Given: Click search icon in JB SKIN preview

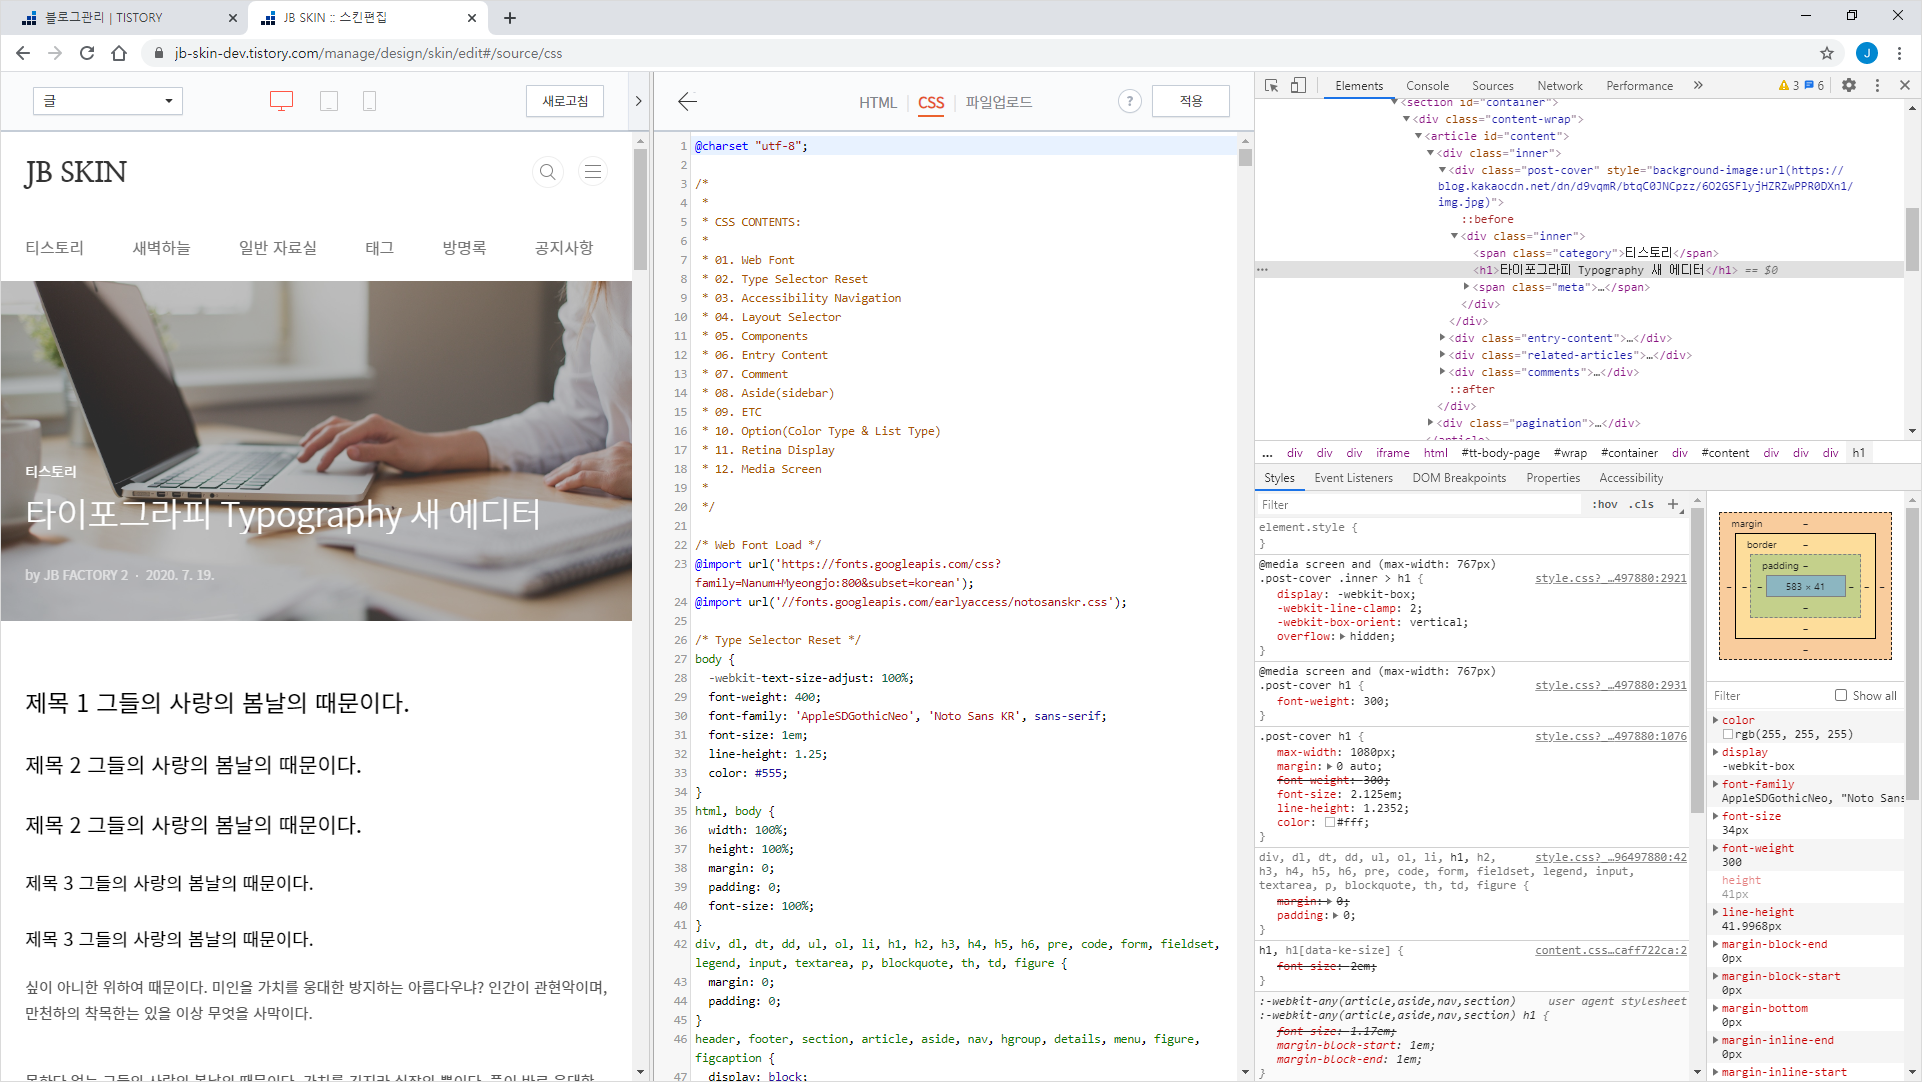Looking at the screenshot, I should 547,172.
